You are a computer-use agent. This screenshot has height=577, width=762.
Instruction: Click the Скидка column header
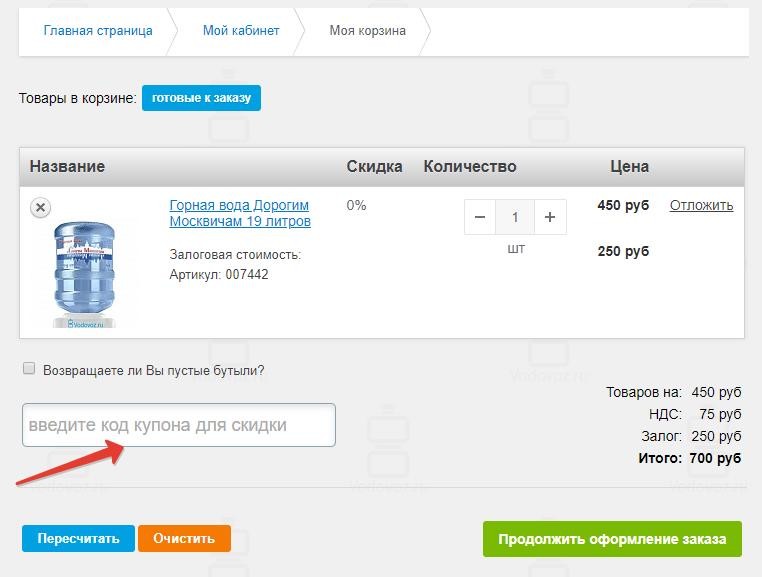374,166
